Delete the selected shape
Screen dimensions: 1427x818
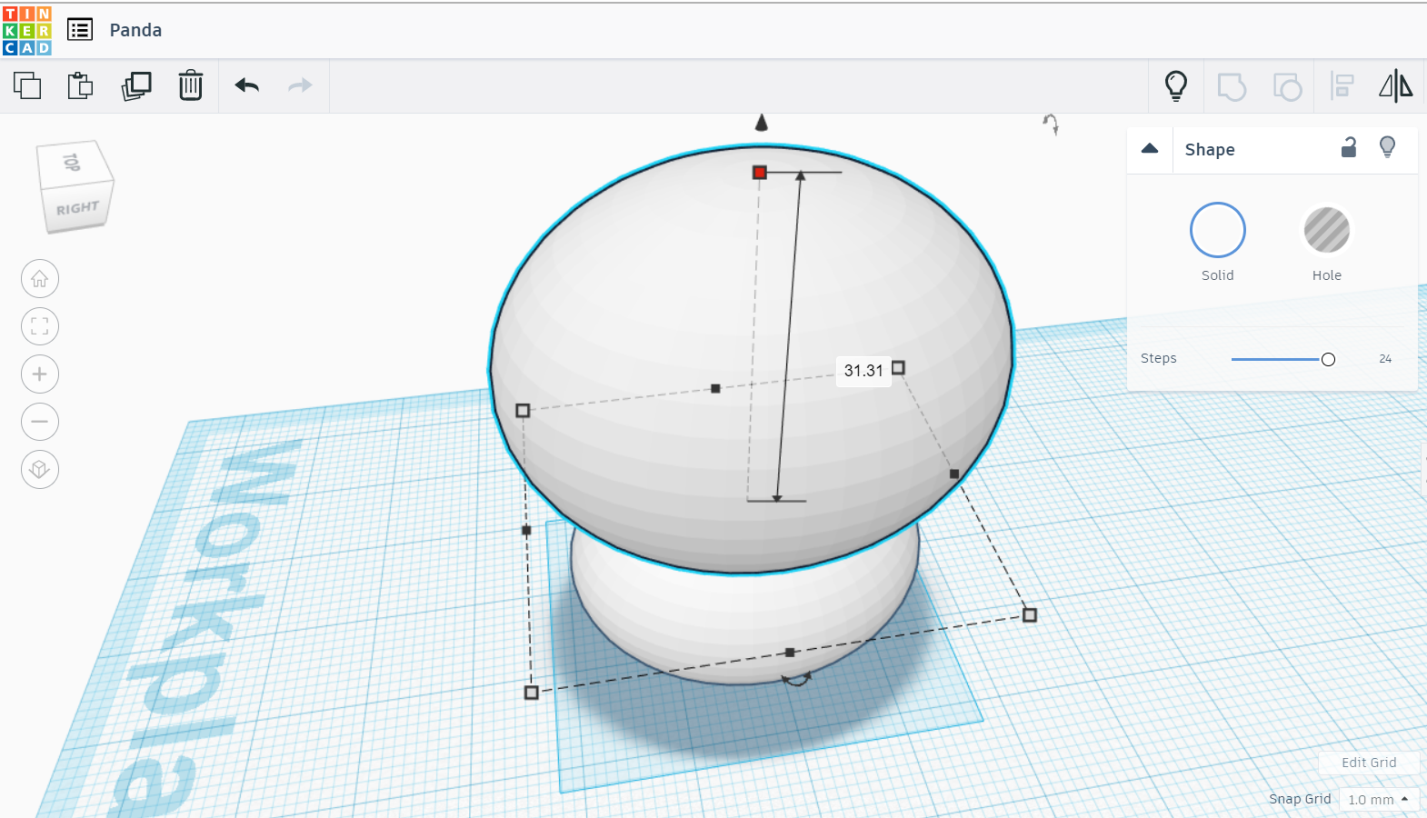[190, 85]
